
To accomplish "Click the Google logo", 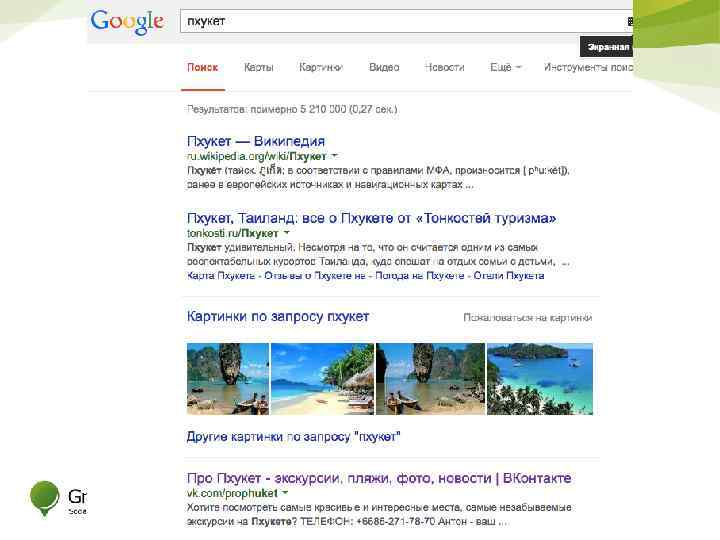I will click(x=127, y=22).
